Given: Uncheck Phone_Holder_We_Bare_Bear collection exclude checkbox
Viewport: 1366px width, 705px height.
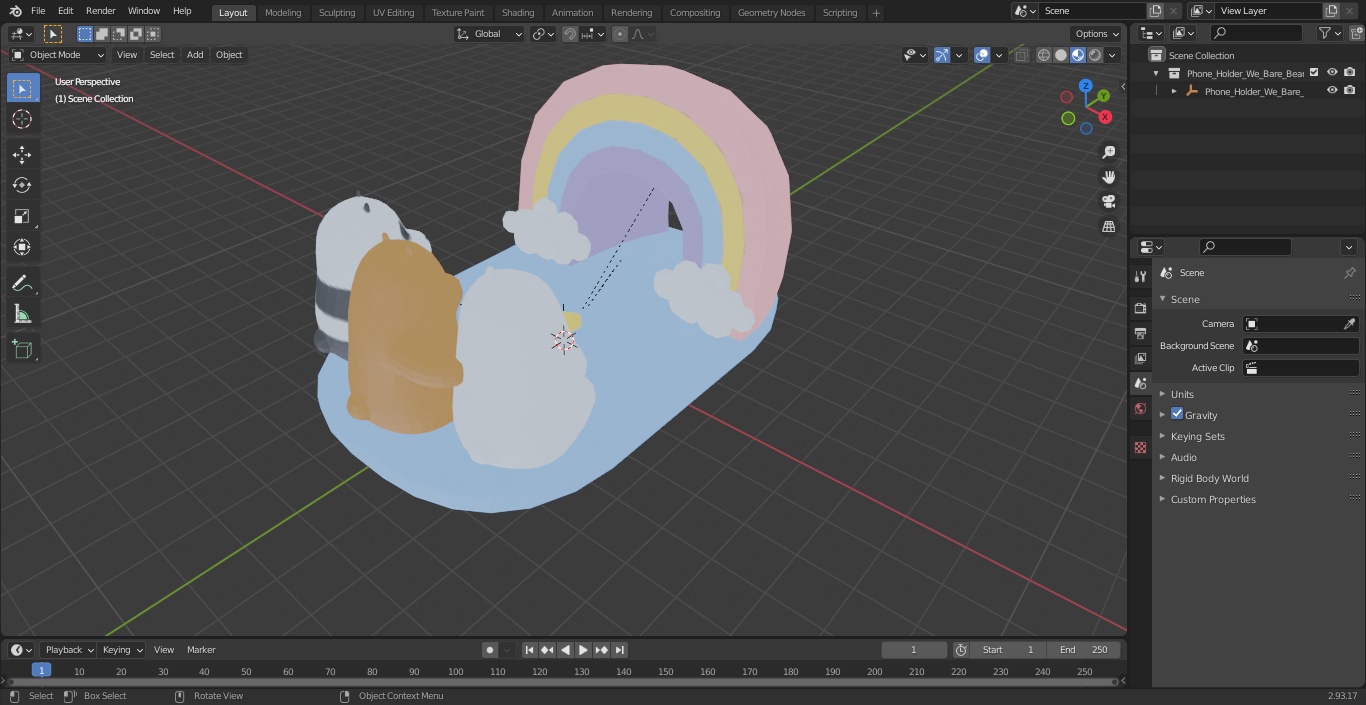Looking at the screenshot, I should 1314,72.
